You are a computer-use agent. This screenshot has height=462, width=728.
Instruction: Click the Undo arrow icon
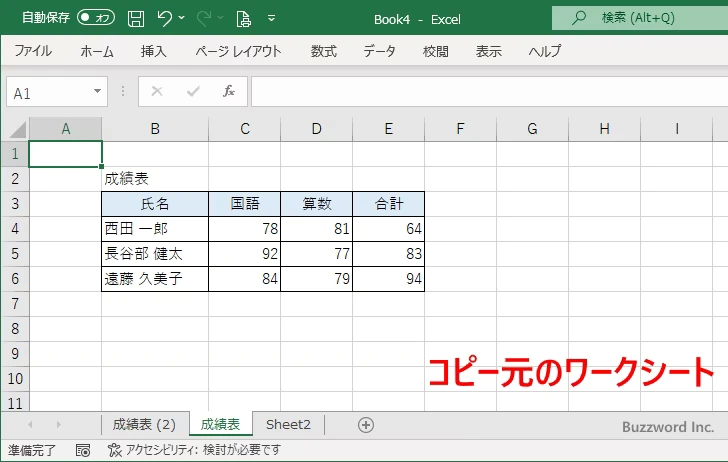[166, 17]
